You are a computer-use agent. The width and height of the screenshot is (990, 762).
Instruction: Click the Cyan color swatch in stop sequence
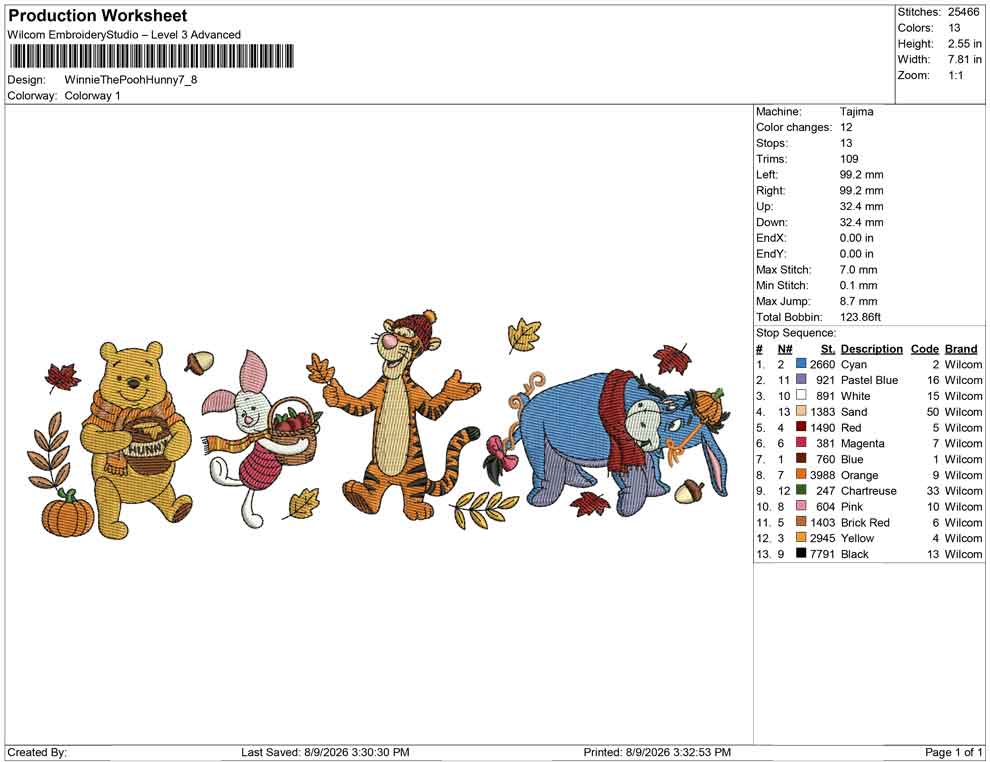point(801,364)
